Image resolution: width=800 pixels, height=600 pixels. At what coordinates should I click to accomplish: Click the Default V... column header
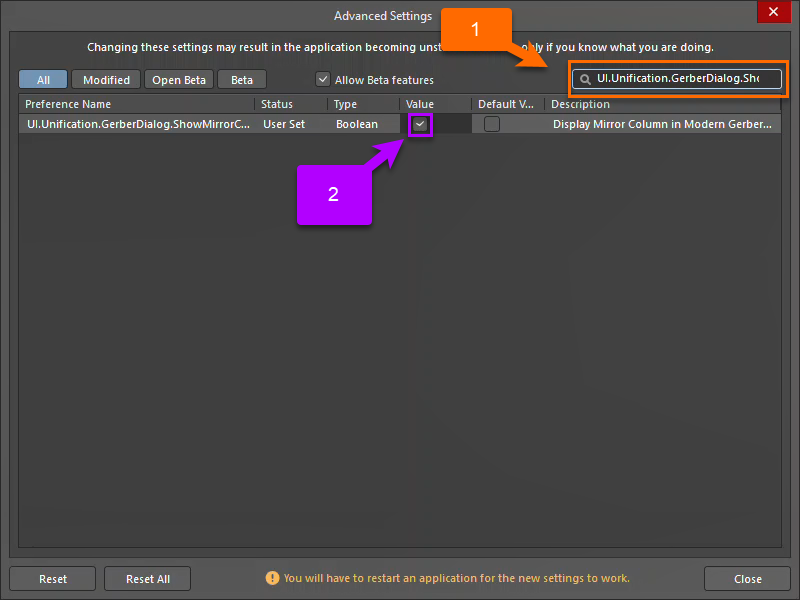[x=508, y=104]
